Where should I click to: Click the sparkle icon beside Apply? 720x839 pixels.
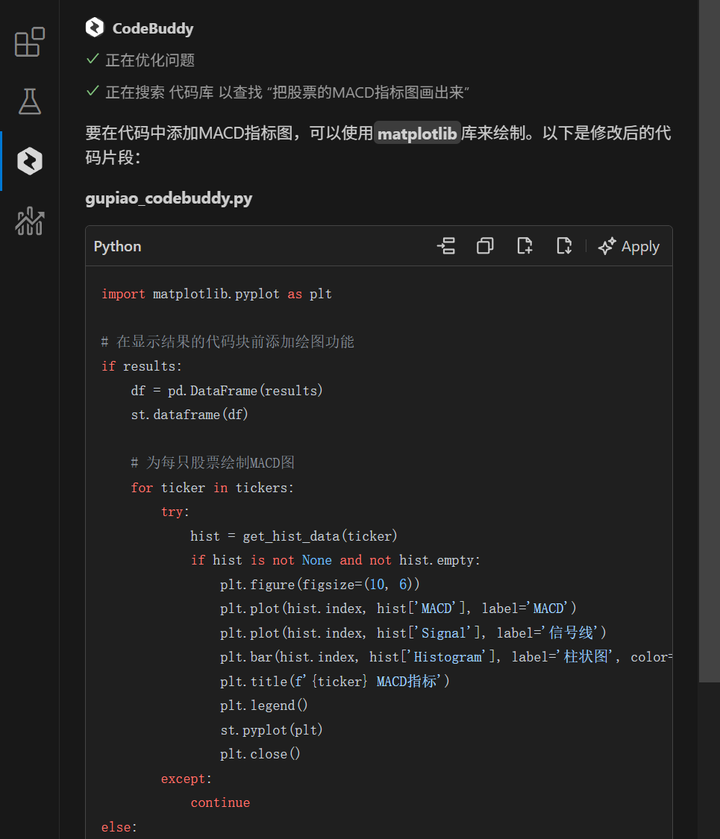click(x=608, y=246)
